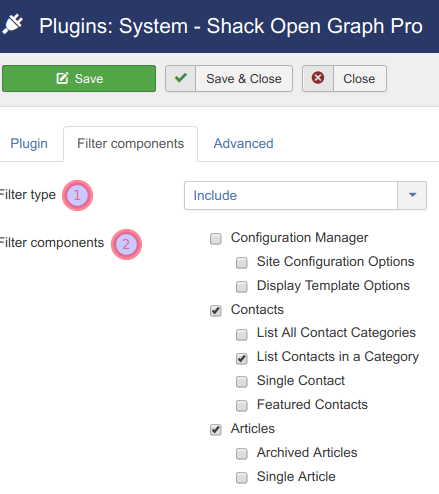Enable Site Configuration Options checkbox
Viewport: 439px width, 494px height.
(x=242, y=263)
